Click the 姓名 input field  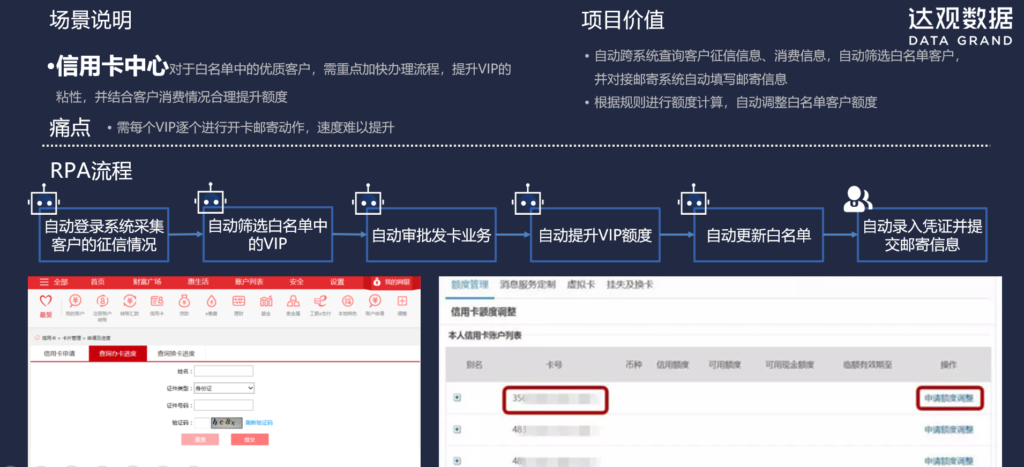[223, 370]
